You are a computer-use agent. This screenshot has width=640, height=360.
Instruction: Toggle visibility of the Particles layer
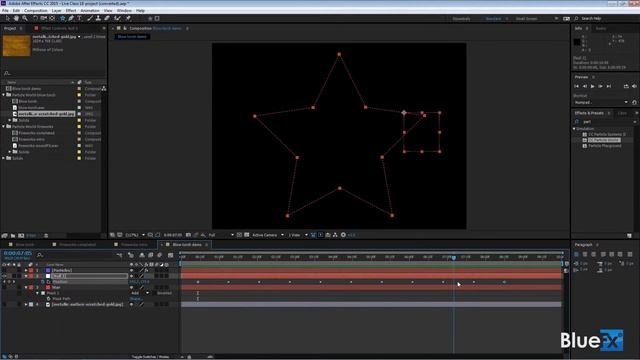point(4,270)
